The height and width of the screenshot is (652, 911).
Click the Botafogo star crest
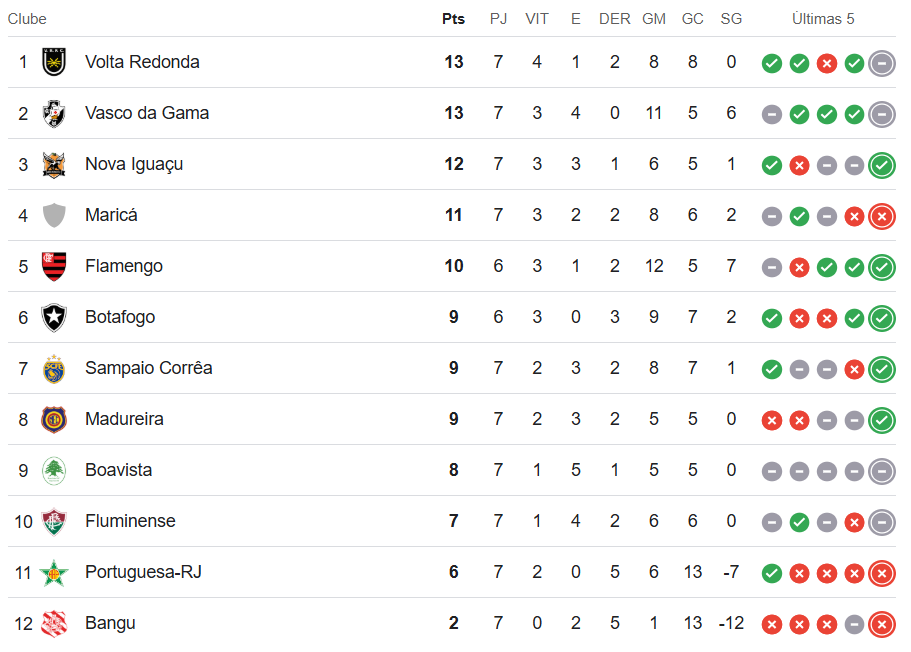pyautogui.click(x=54, y=317)
